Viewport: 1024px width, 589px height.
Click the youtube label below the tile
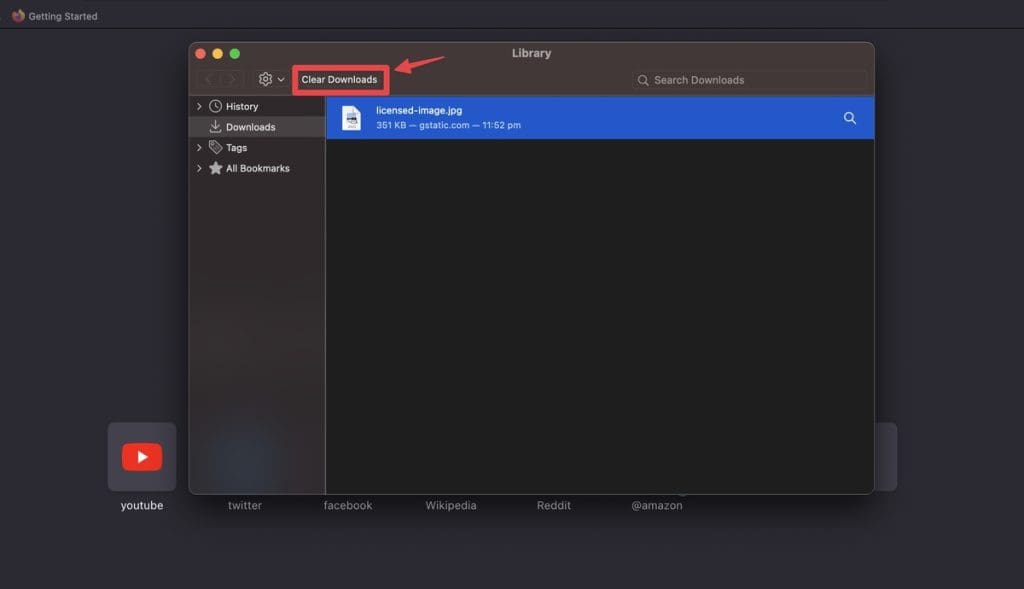tap(142, 505)
